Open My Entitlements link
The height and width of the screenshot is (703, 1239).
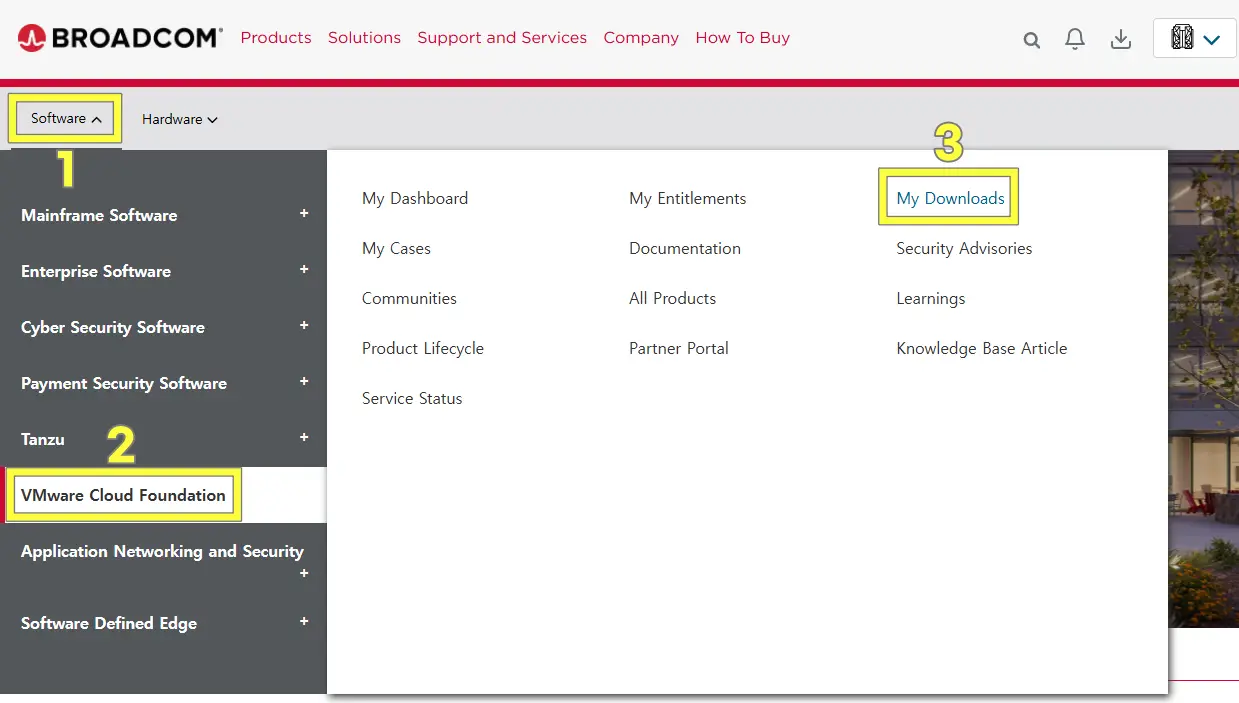[688, 198]
